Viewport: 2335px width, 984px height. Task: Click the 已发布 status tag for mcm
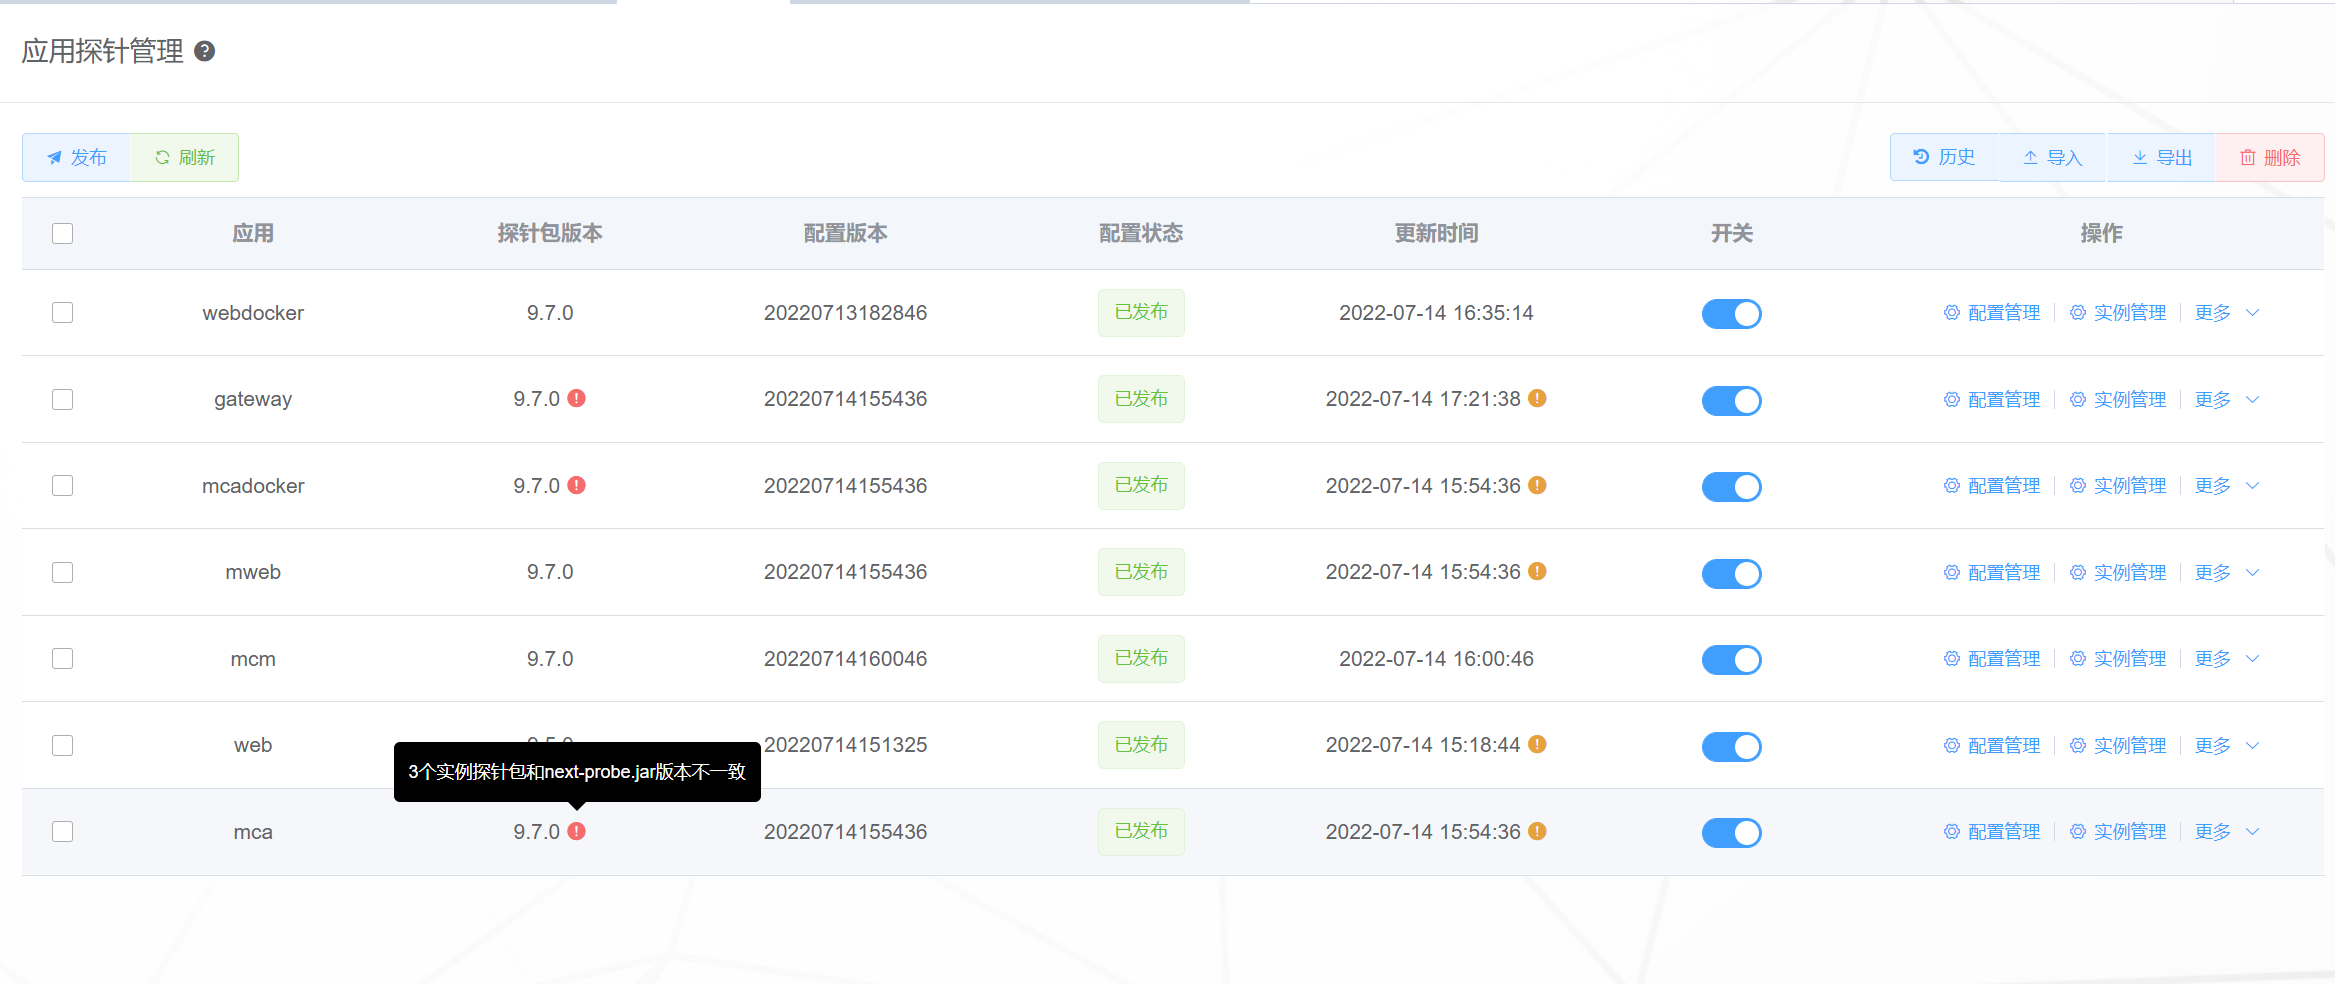pyautogui.click(x=1141, y=659)
